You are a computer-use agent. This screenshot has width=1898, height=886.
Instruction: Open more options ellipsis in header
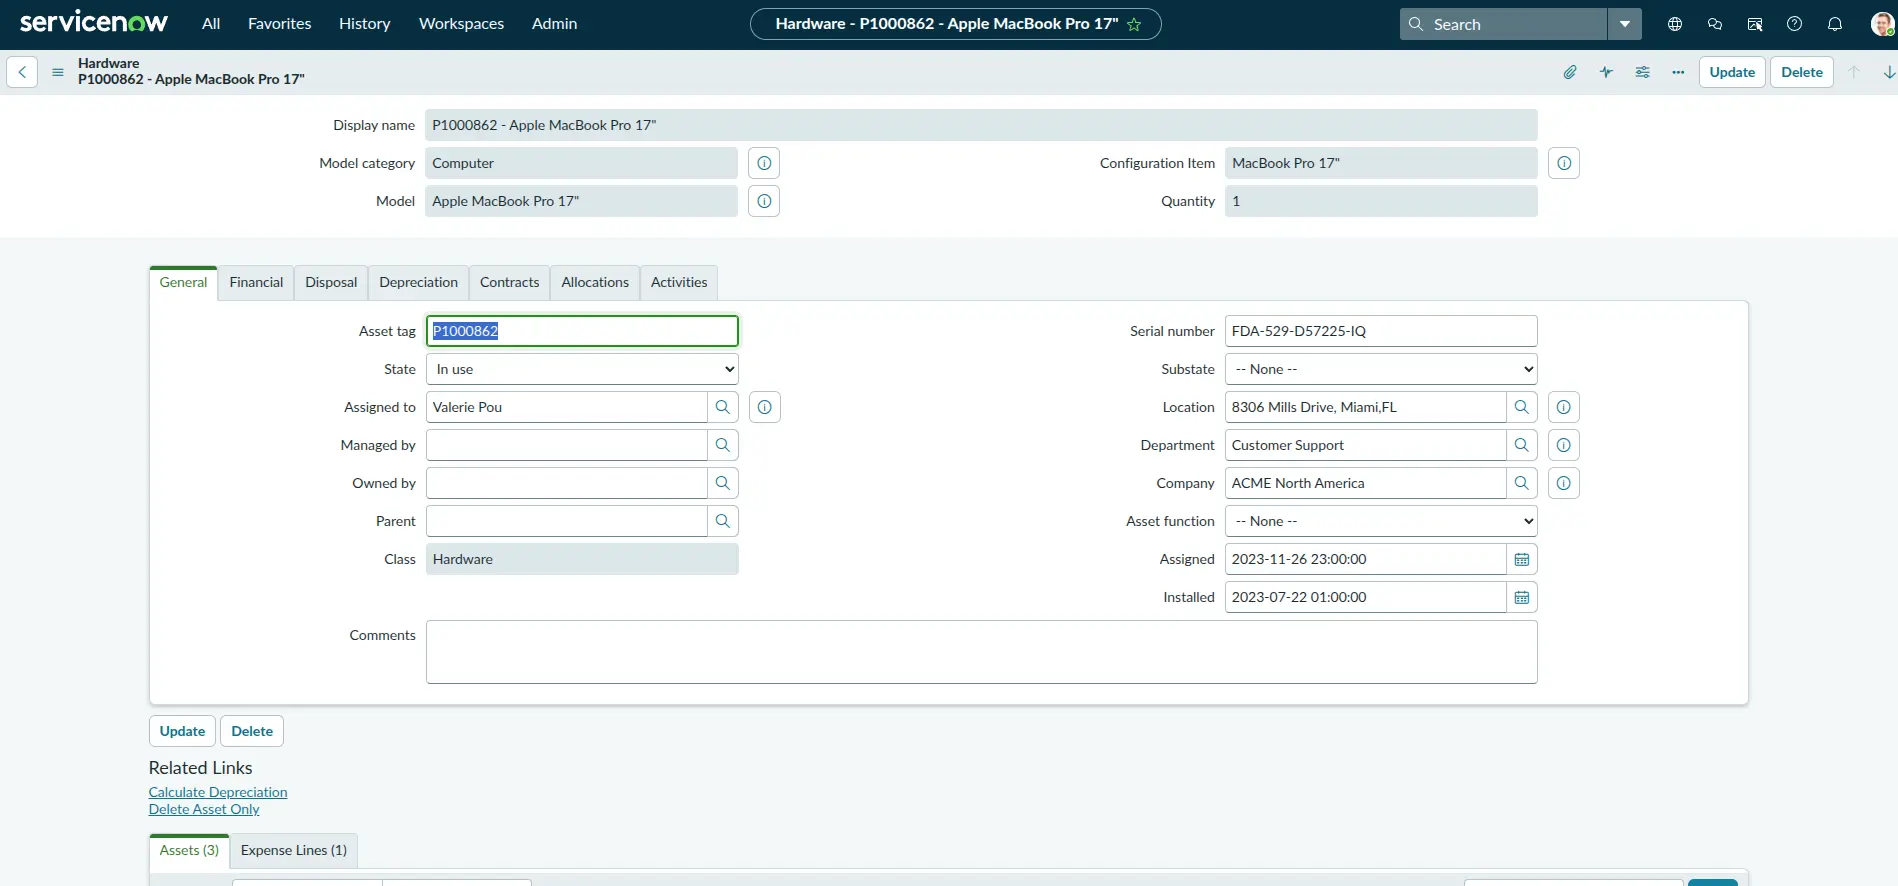tap(1678, 72)
